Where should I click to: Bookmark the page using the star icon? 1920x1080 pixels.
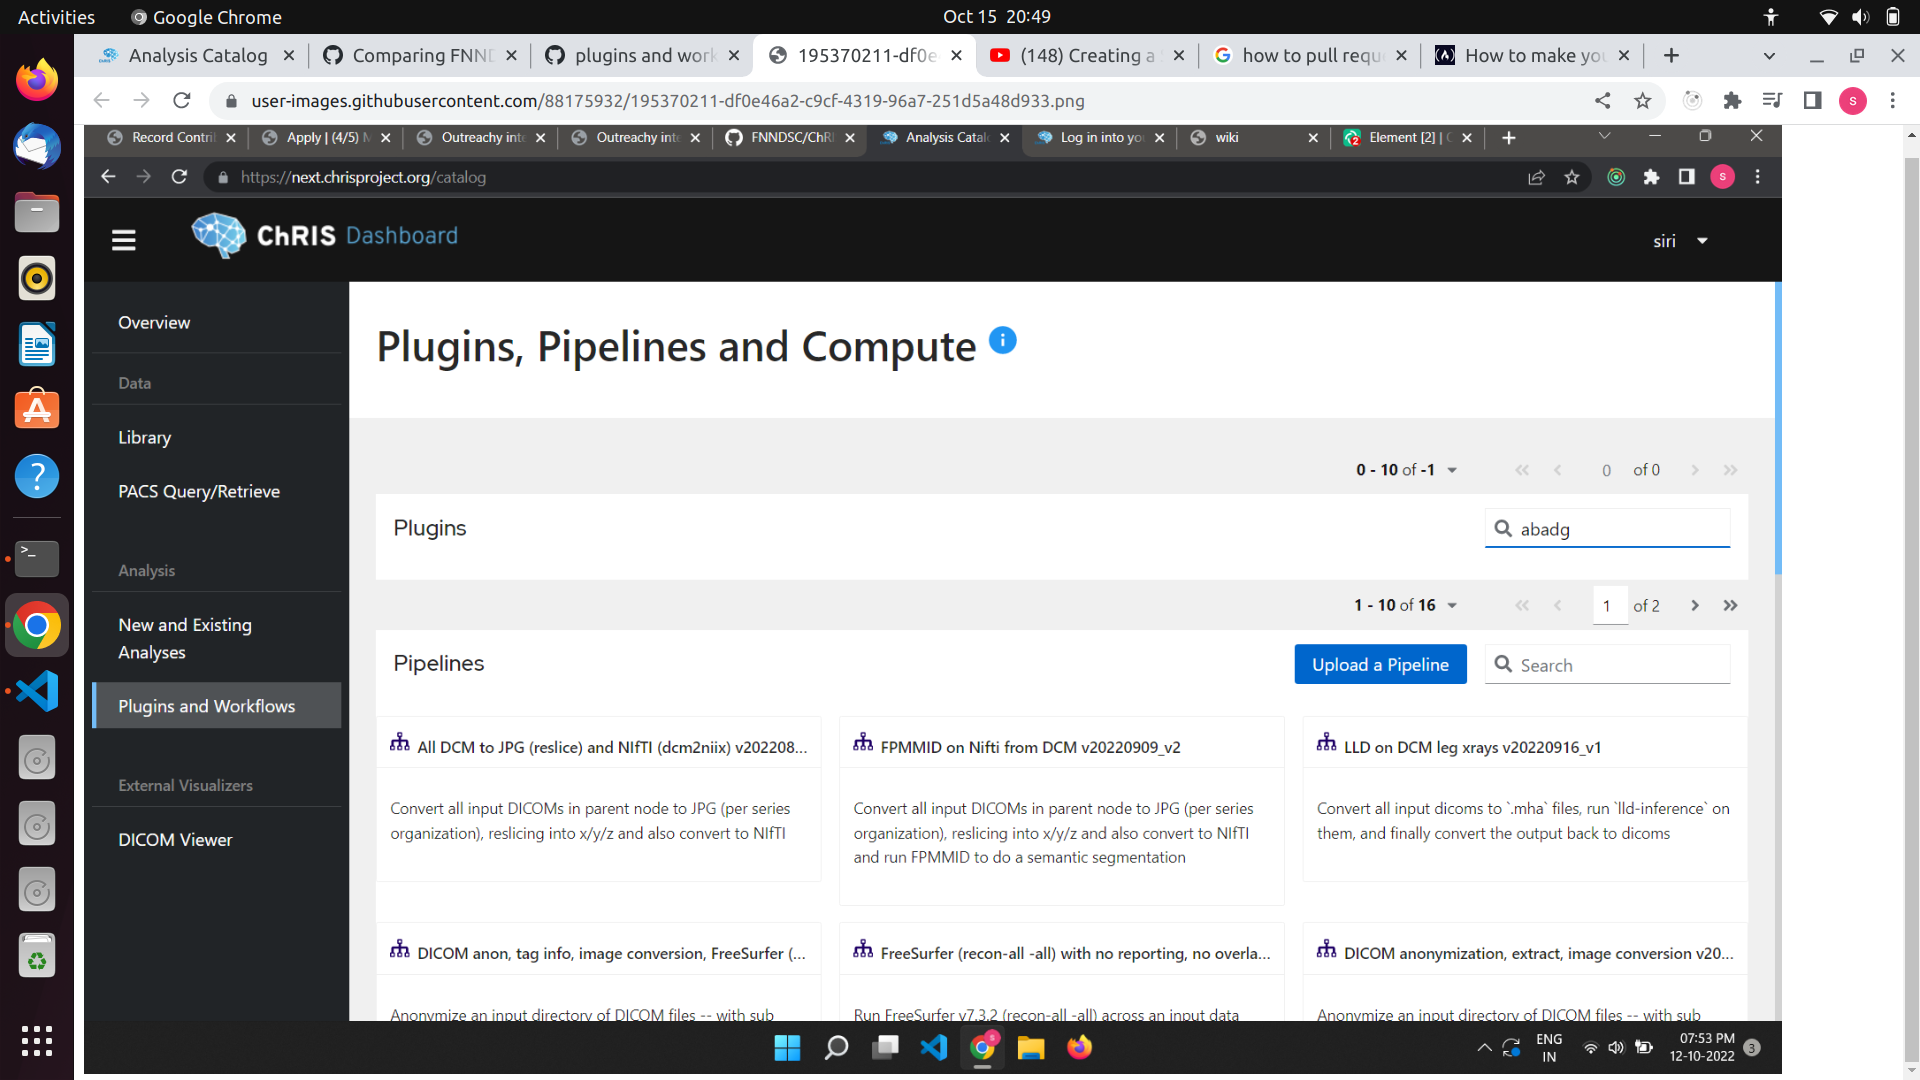pyautogui.click(x=1643, y=100)
